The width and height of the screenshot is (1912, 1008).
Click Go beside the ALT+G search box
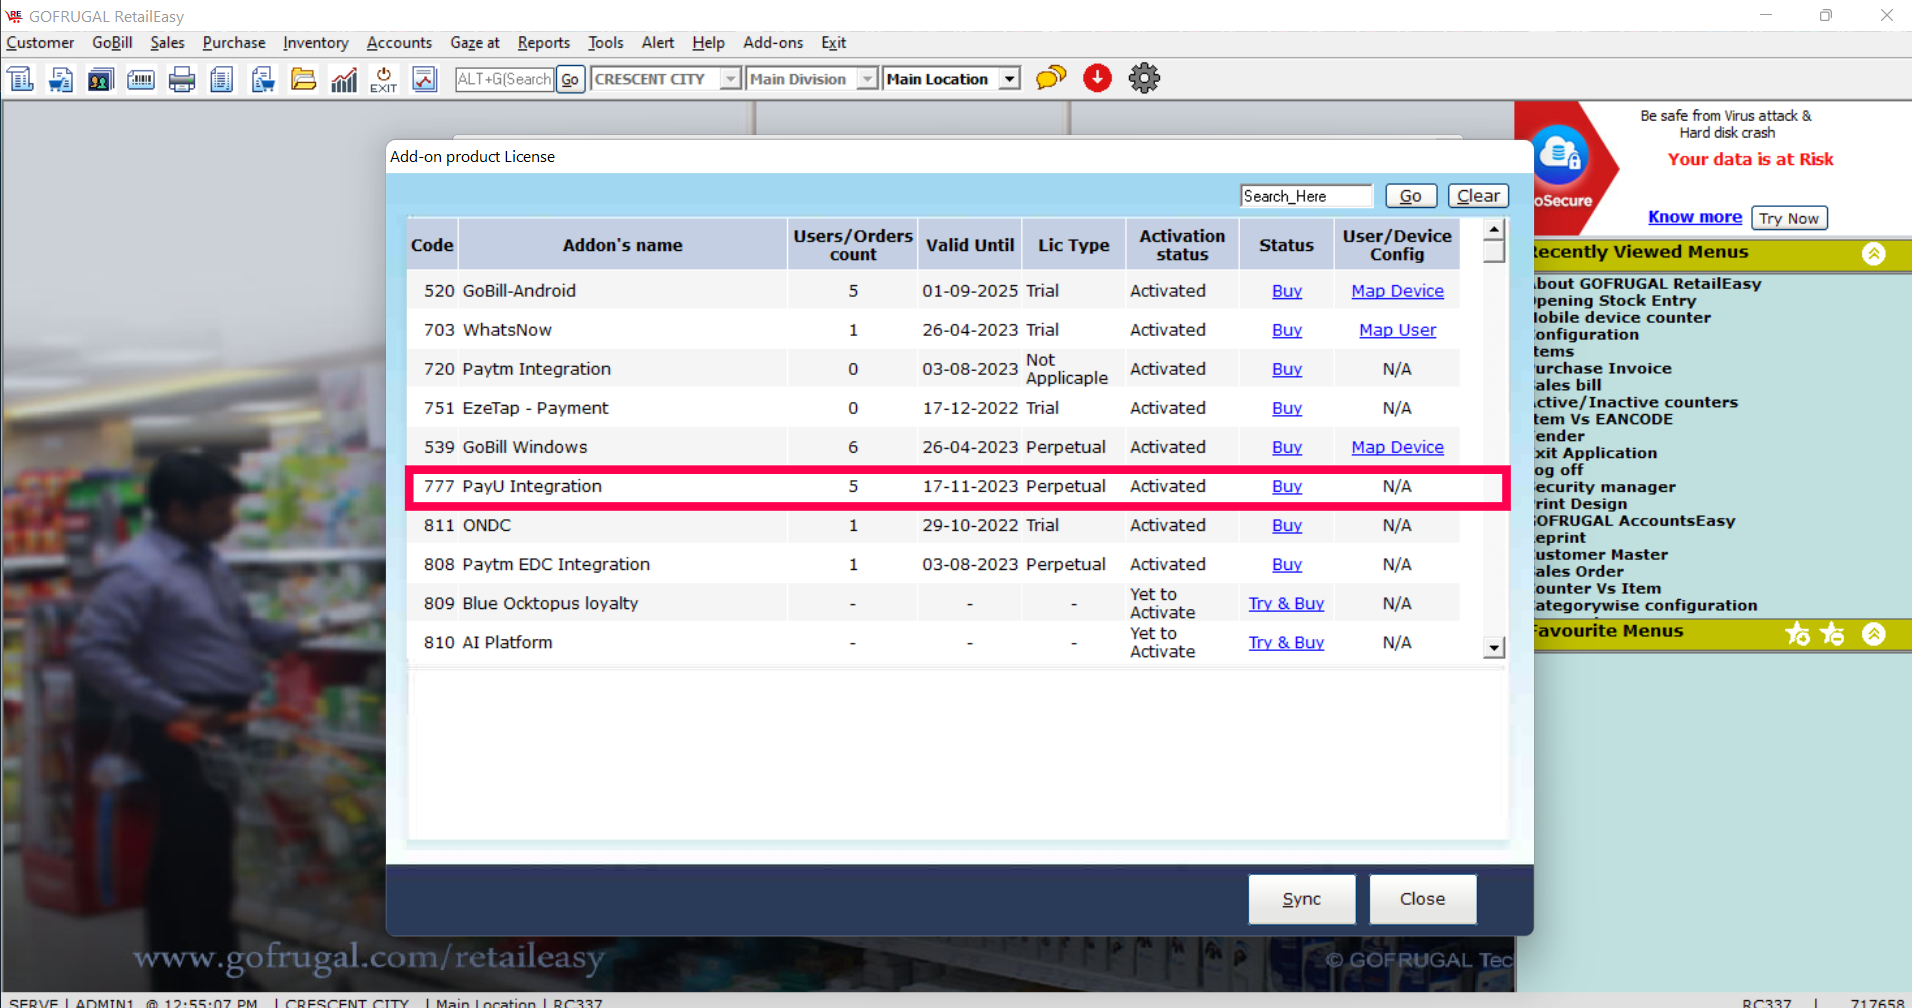coord(569,79)
